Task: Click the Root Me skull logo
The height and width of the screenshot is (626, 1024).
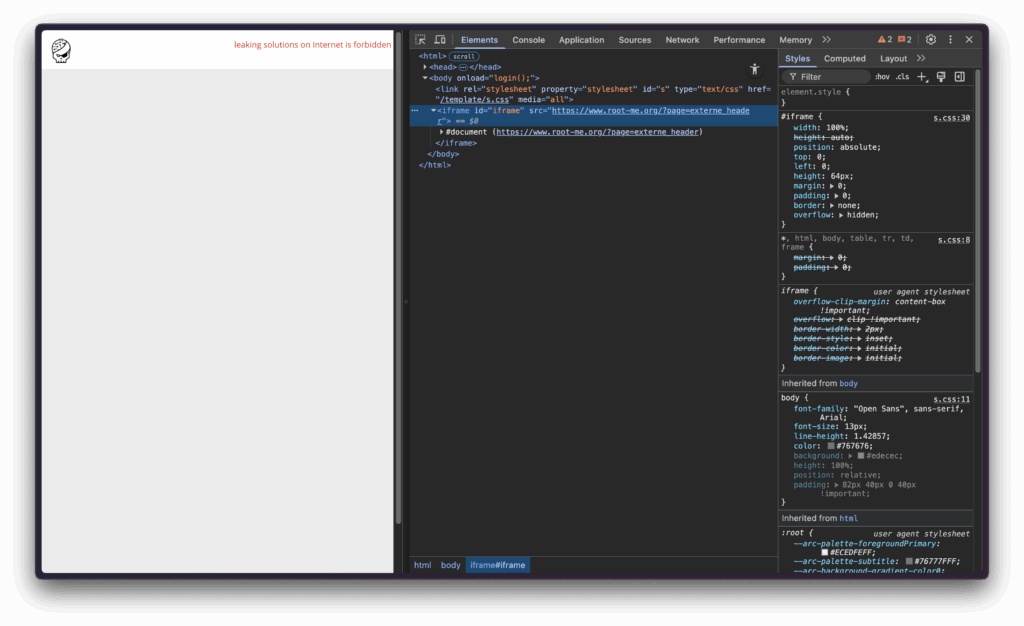Action: tap(61, 50)
